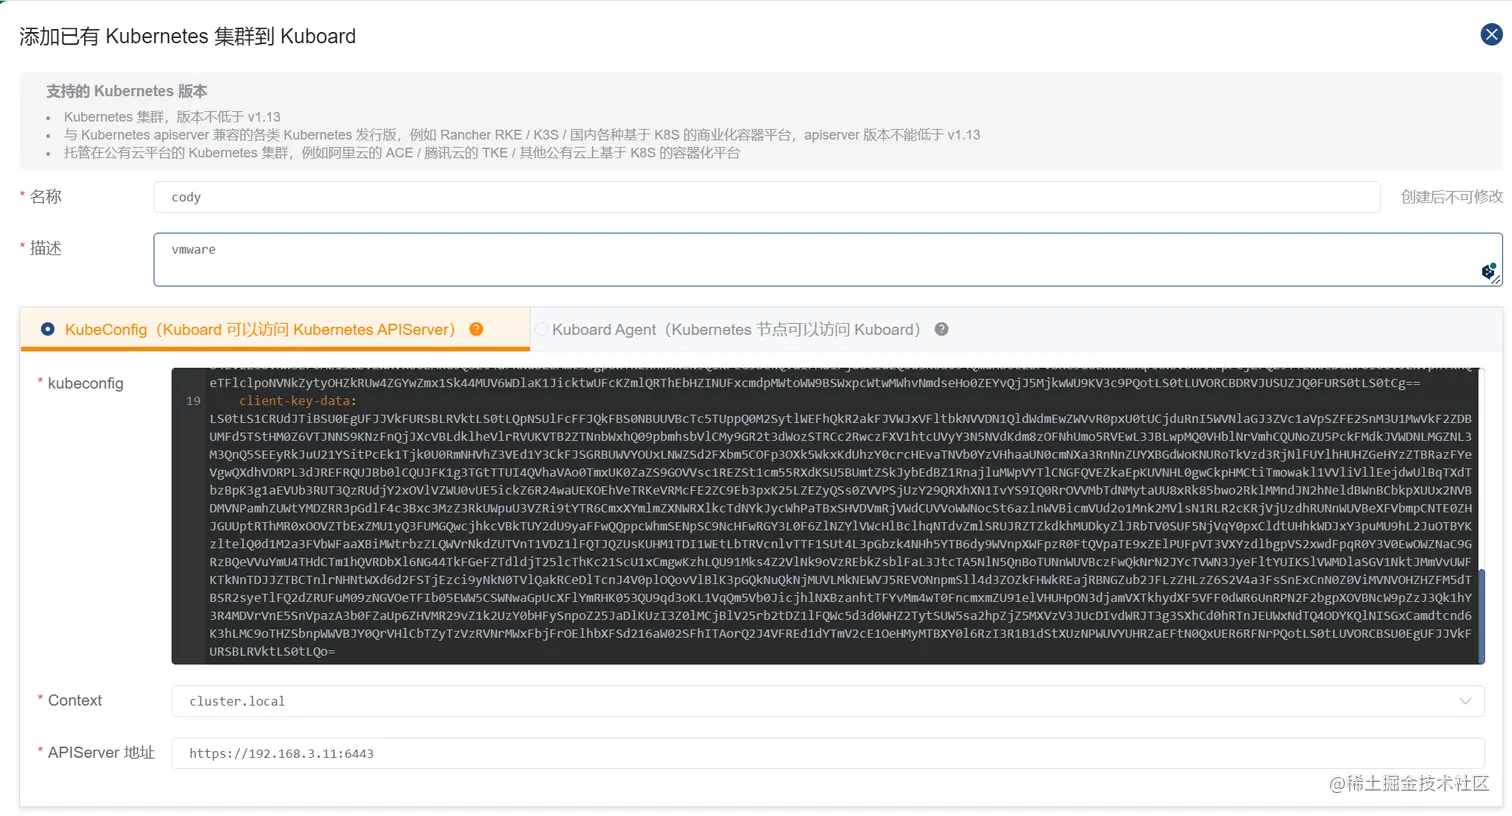Click the APIServer 地址 field label

point(101,752)
